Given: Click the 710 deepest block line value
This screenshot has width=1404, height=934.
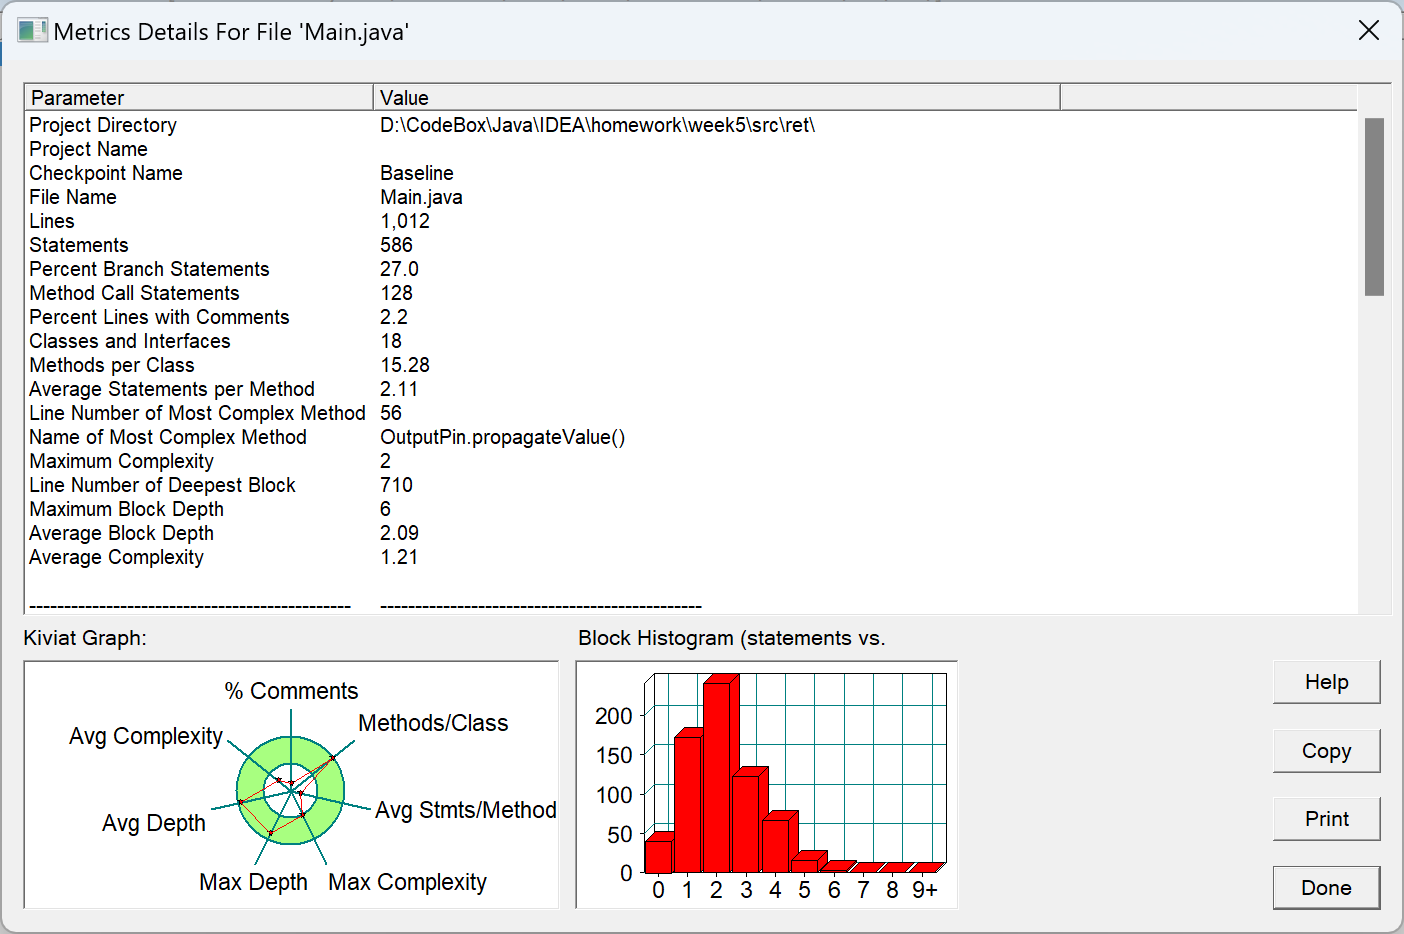Looking at the screenshot, I should 396,485.
